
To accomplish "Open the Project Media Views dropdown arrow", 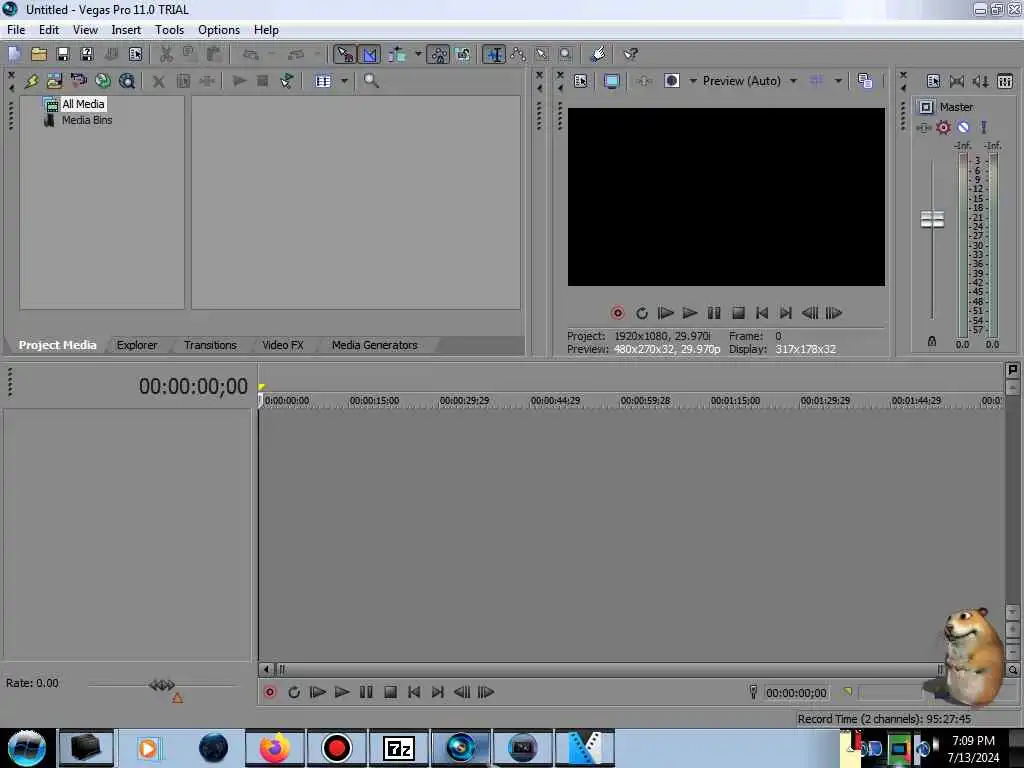I will (344, 81).
